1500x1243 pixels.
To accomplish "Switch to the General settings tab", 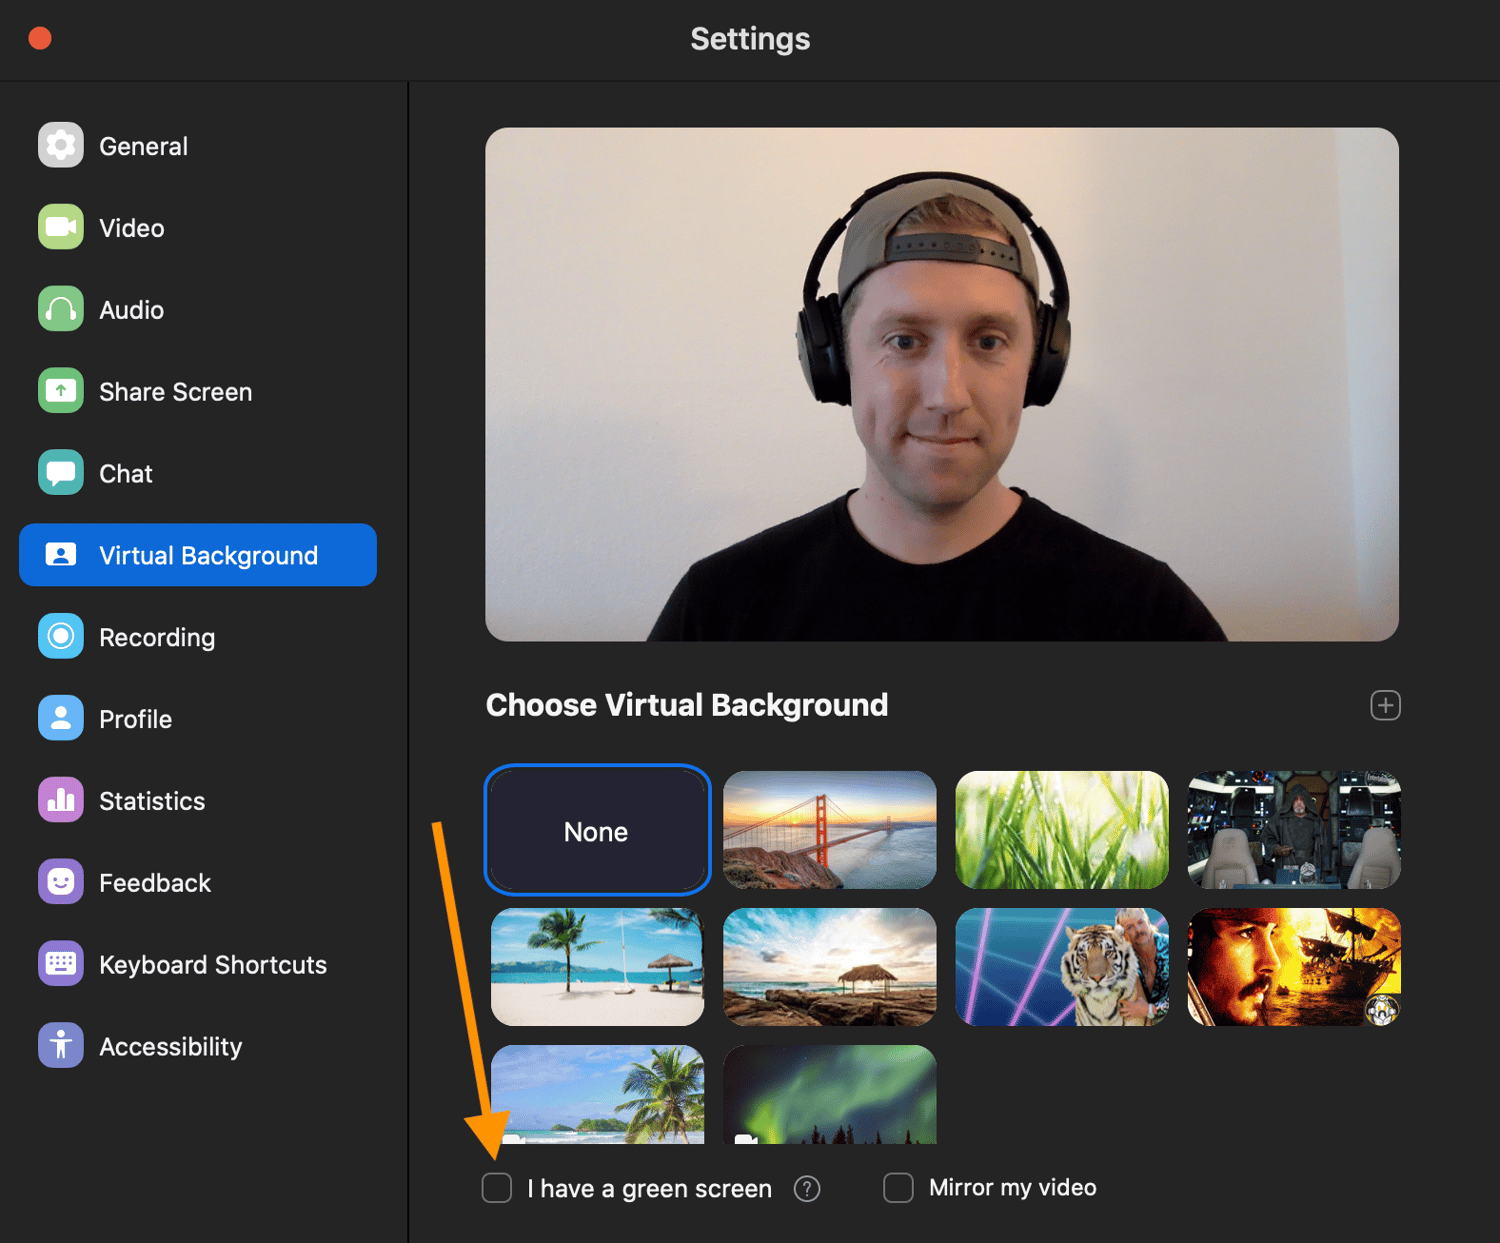I will (143, 145).
